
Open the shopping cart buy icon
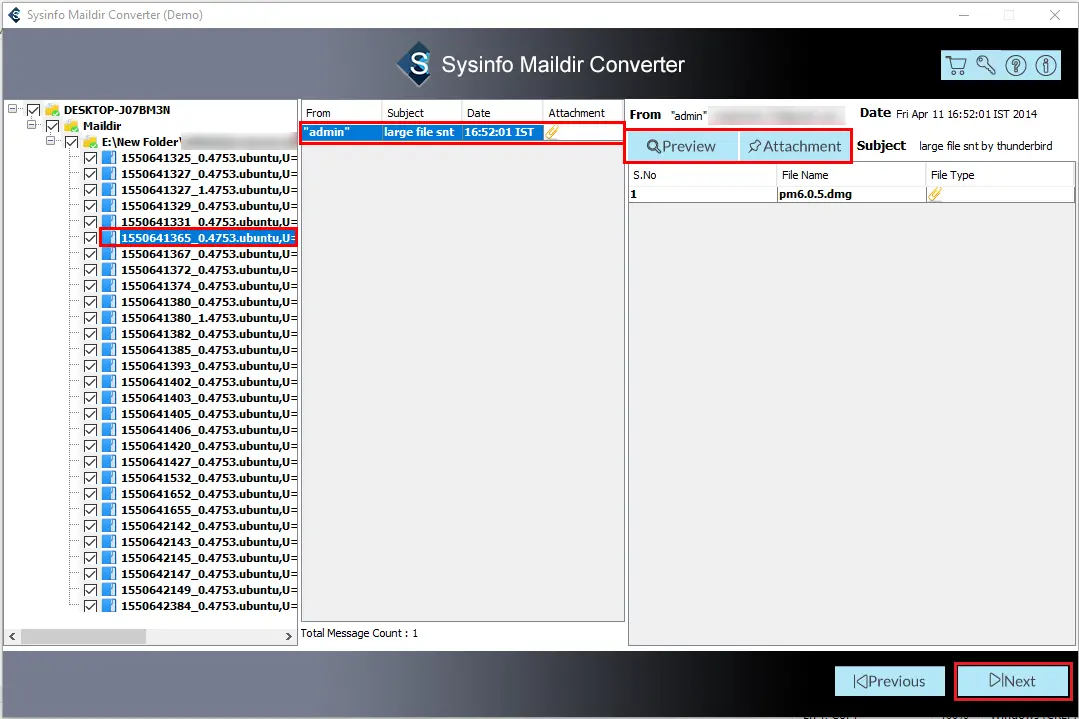click(x=956, y=65)
